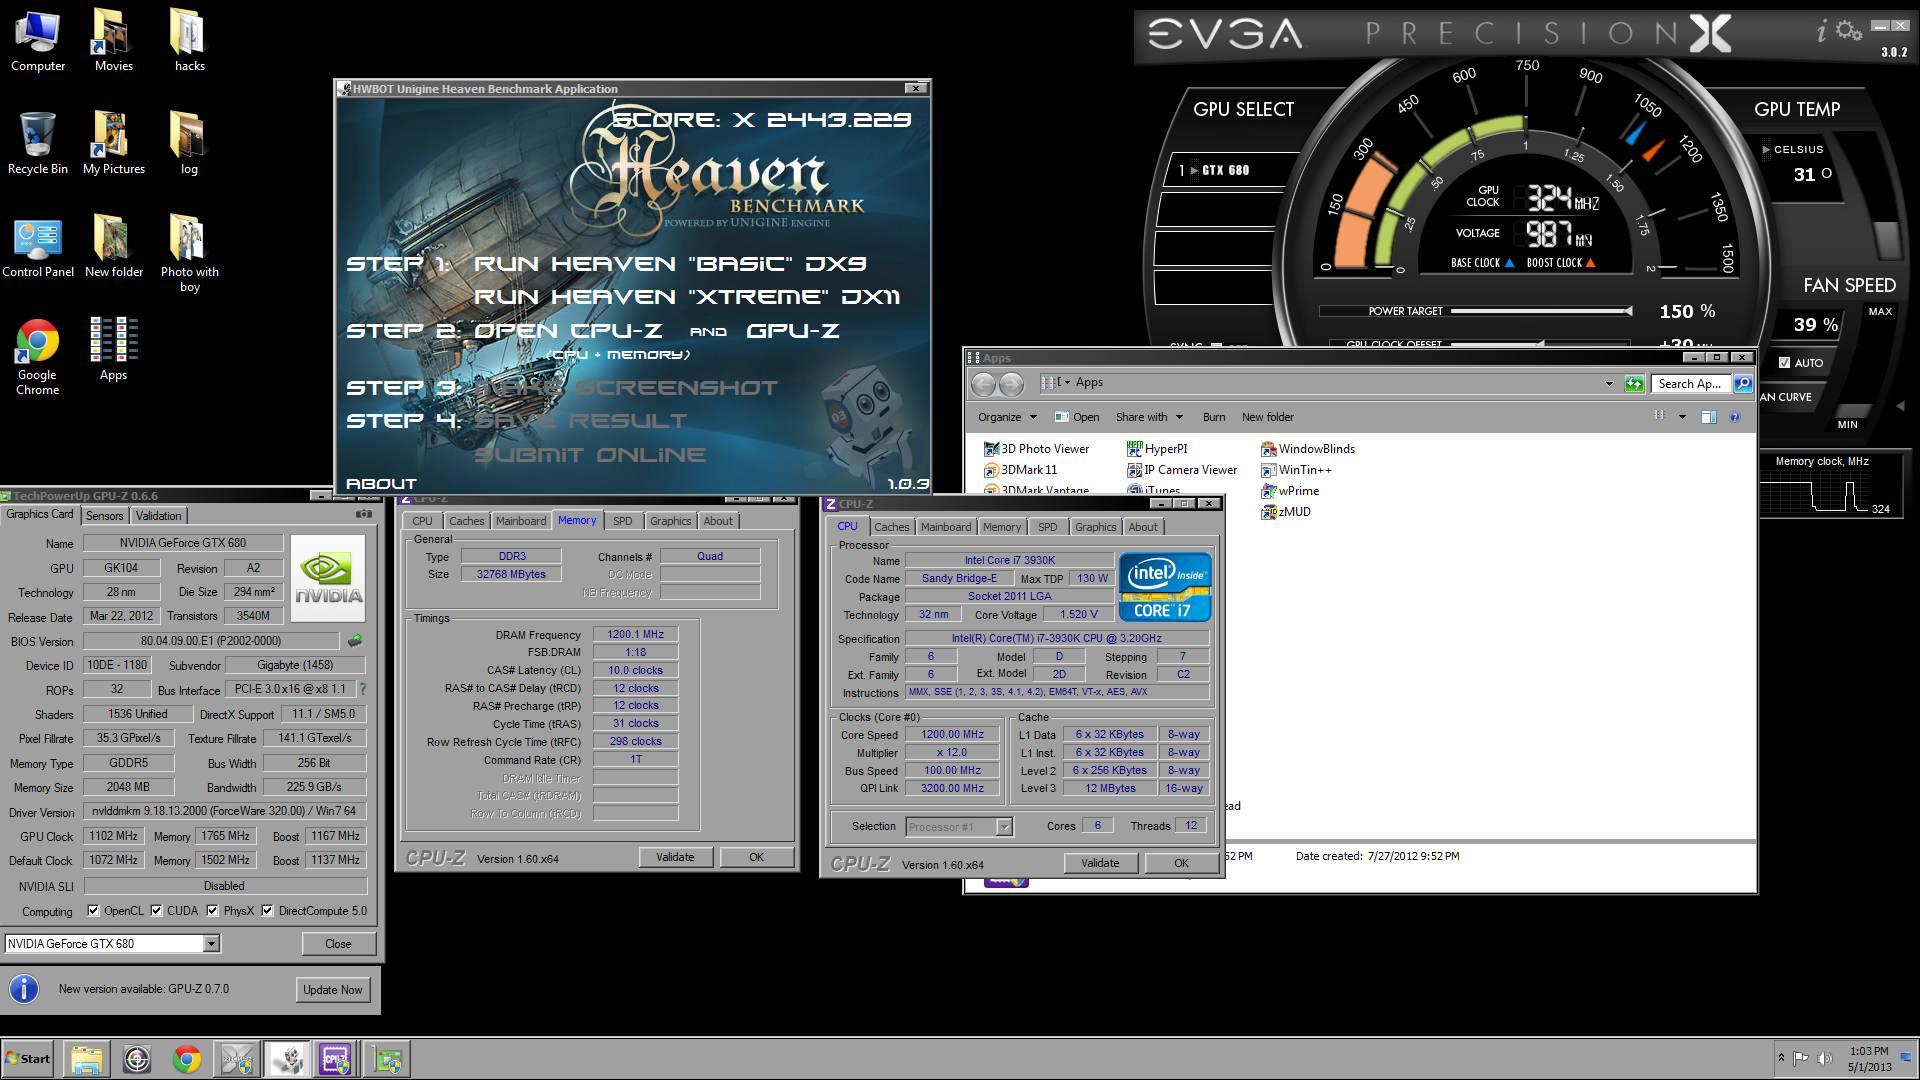
Task: Click the volume speaker icon in the system tray
Action: point(1825,1059)
